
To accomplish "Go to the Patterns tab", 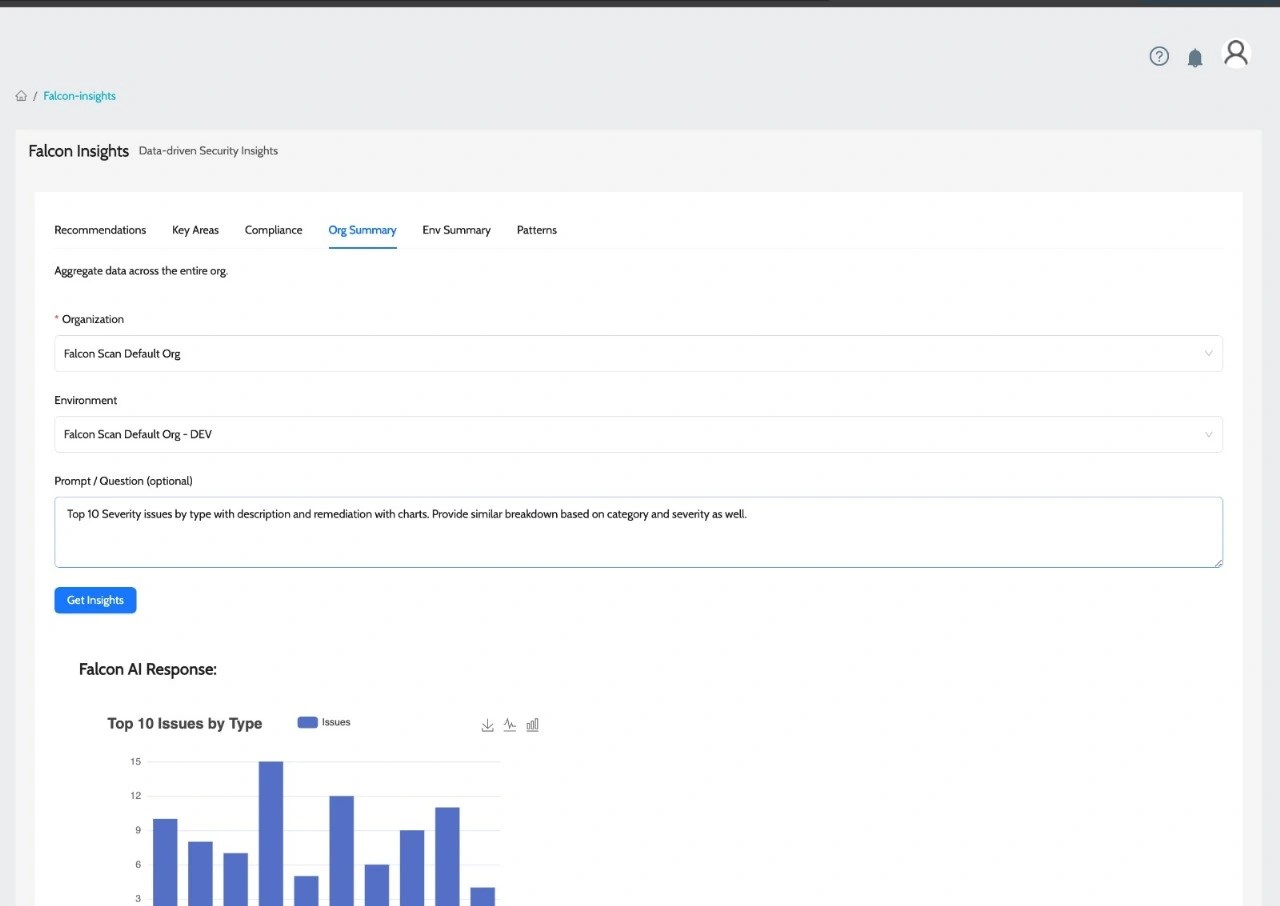I will (537, 230).
